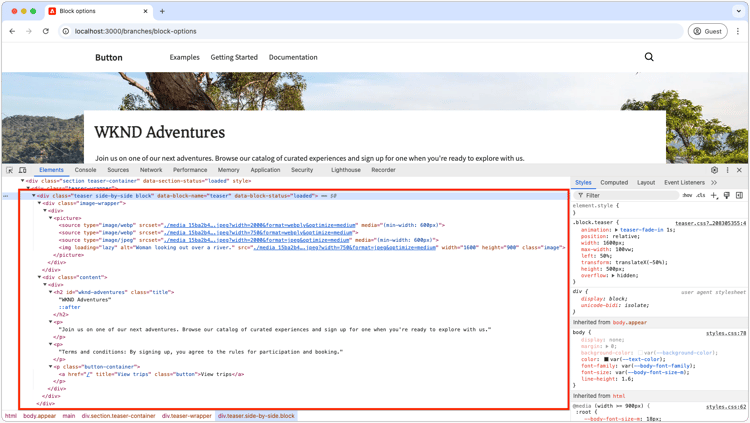The image size is (750, 423).
Task: View site information icon in address bar
Action: pos(66,31)
